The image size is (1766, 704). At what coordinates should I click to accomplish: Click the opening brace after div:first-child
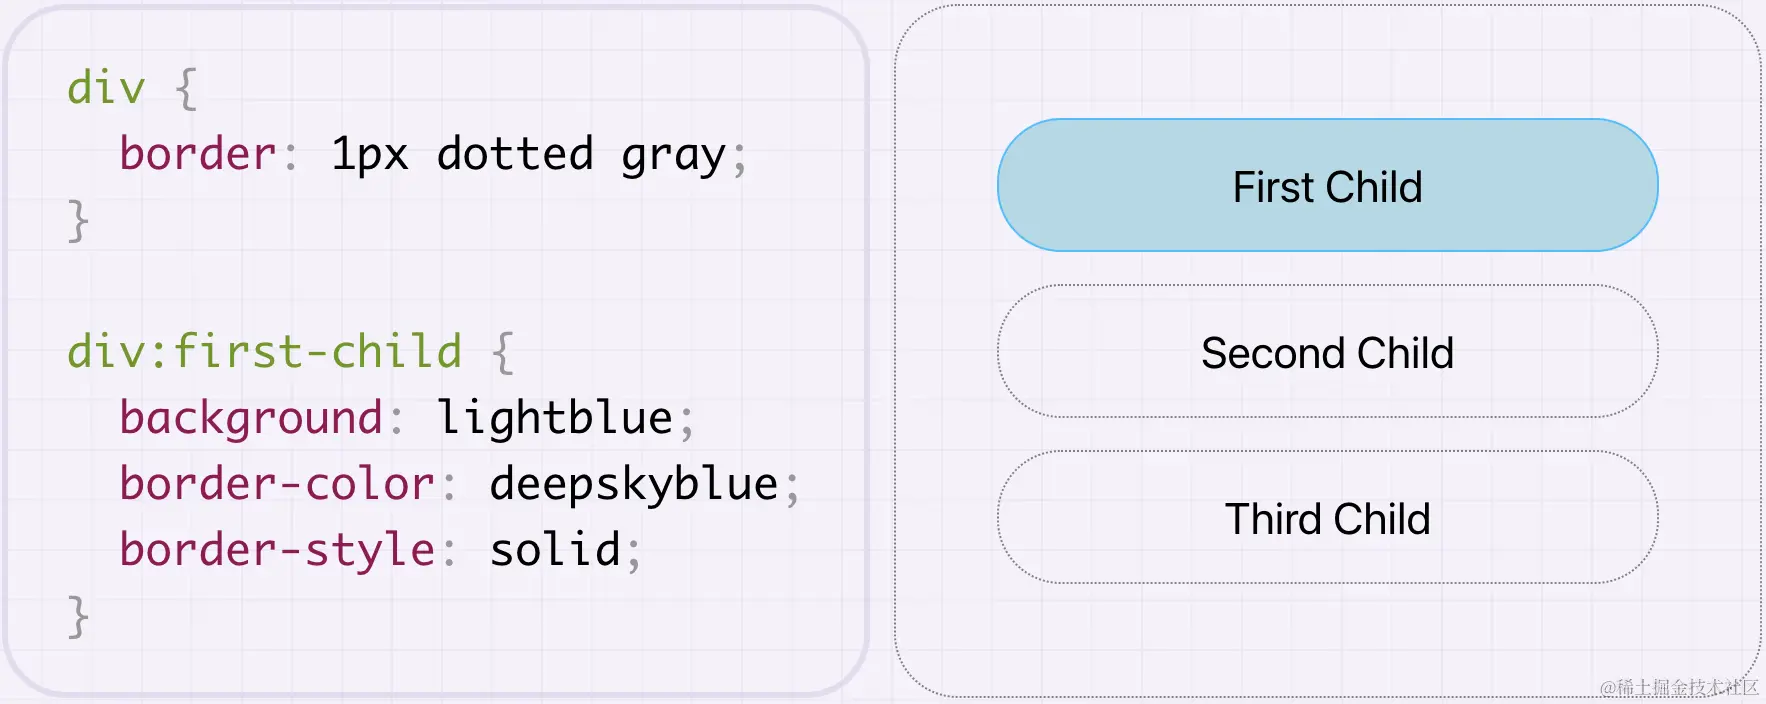(503, 353)
